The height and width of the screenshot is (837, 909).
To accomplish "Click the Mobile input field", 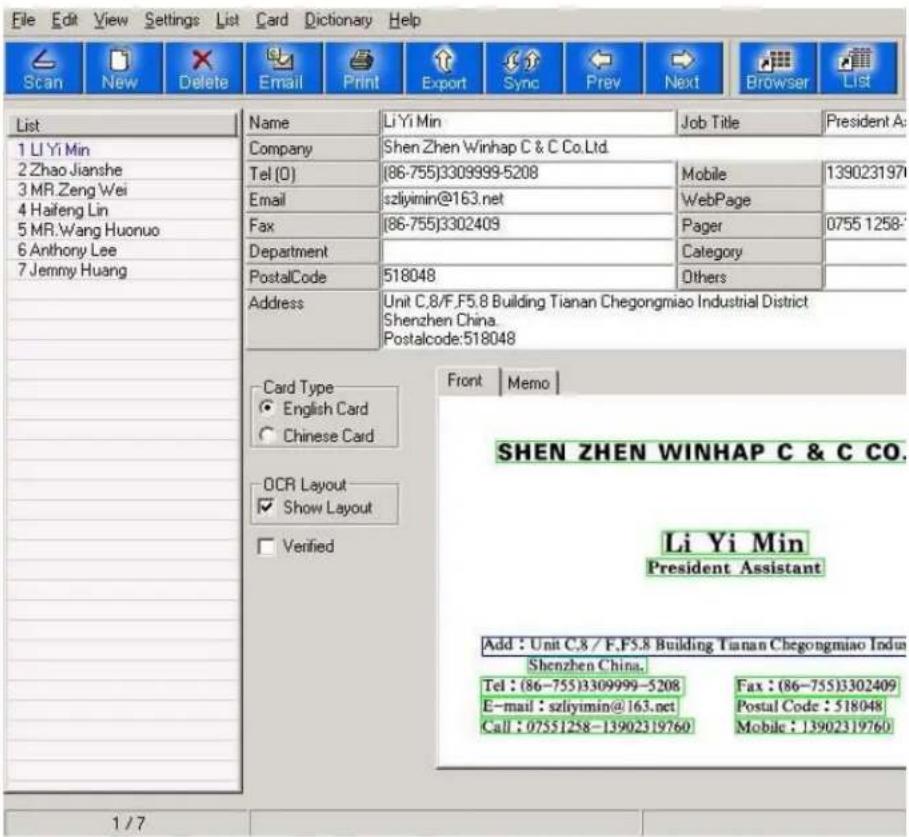I will (864, 173).
